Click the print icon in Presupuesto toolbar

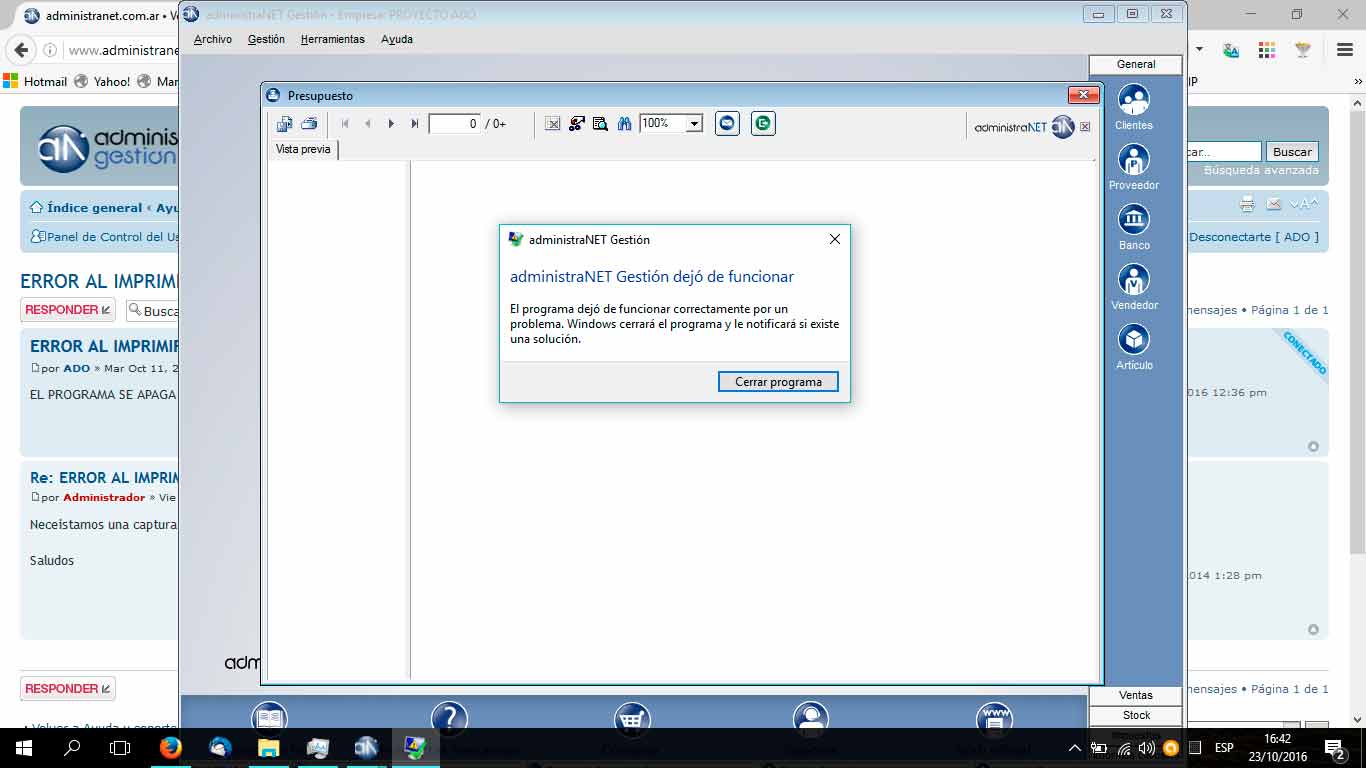click(309, 124)
